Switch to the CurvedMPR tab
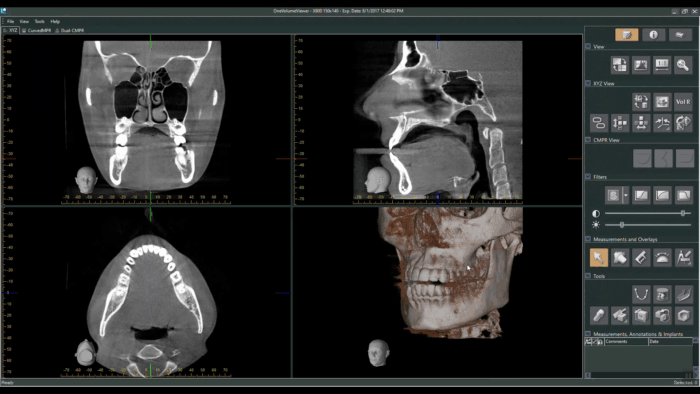This screenshot has width=700, height=394. coord(37,30)
